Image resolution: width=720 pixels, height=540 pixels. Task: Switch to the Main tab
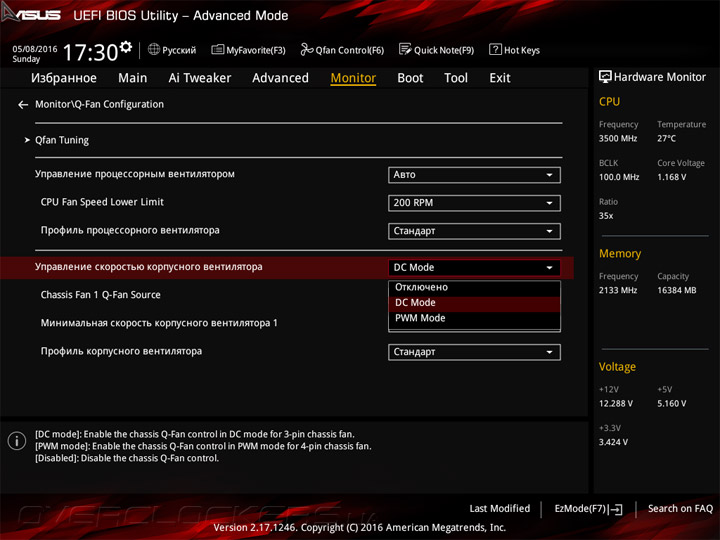[132, 78]
